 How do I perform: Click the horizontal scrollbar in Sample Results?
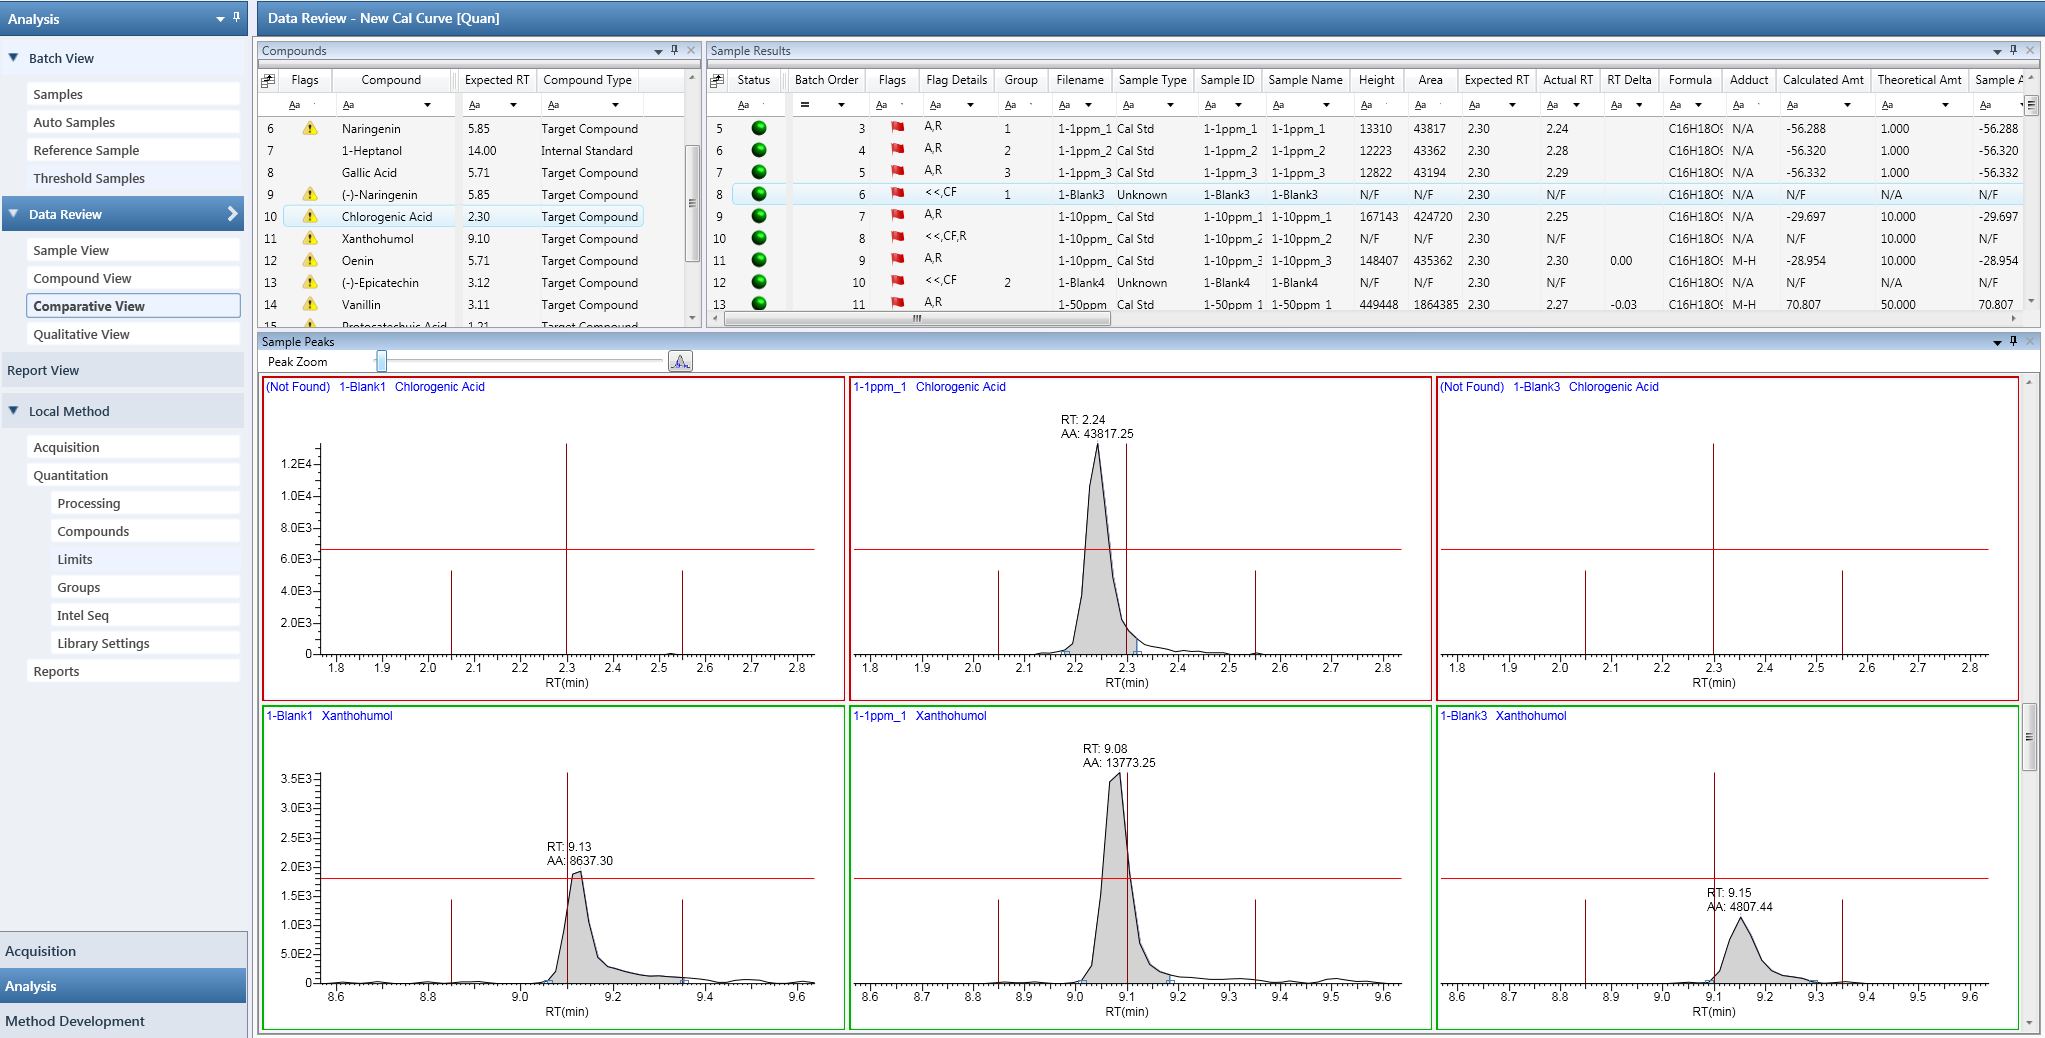click(x=914, y=320)
